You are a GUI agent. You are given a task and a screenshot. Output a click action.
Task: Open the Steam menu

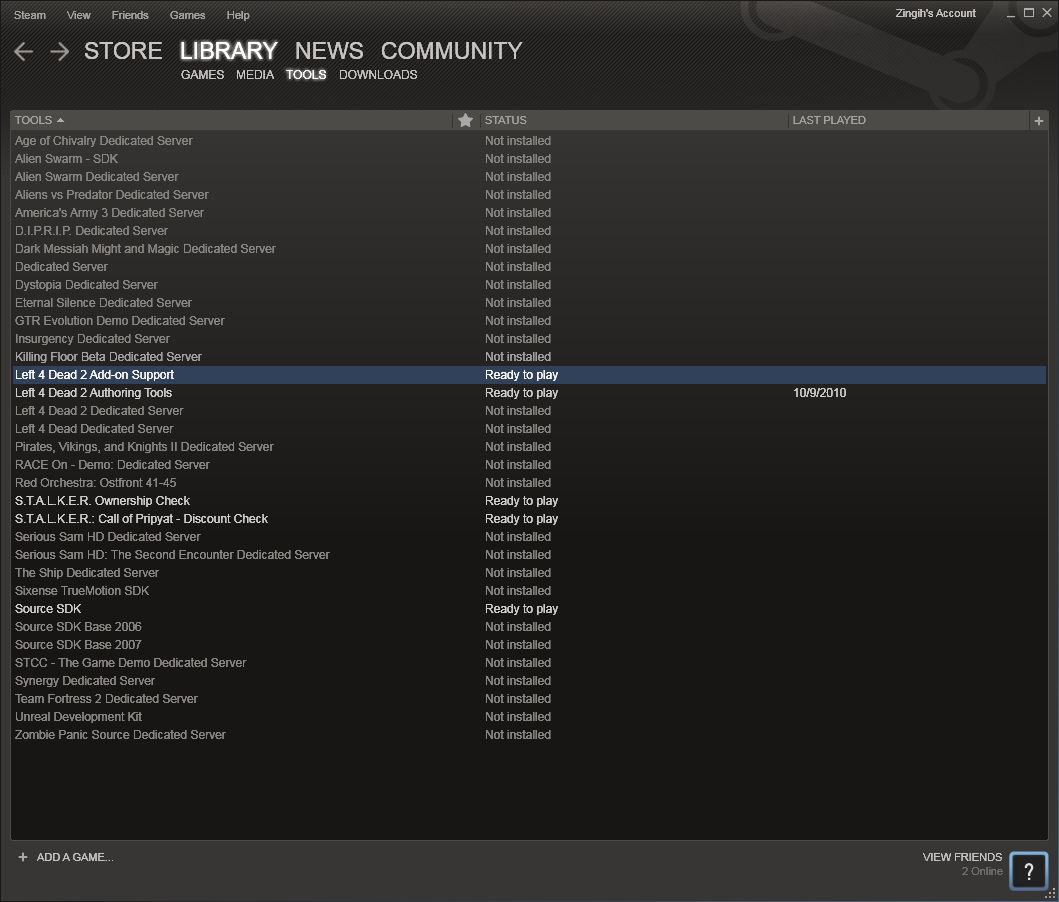(x=29, y=15)
